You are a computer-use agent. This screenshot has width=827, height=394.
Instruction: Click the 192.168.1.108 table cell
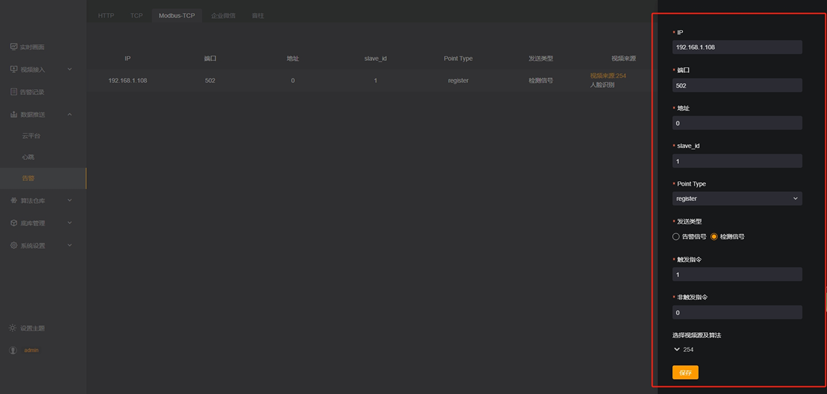(128, 81)
